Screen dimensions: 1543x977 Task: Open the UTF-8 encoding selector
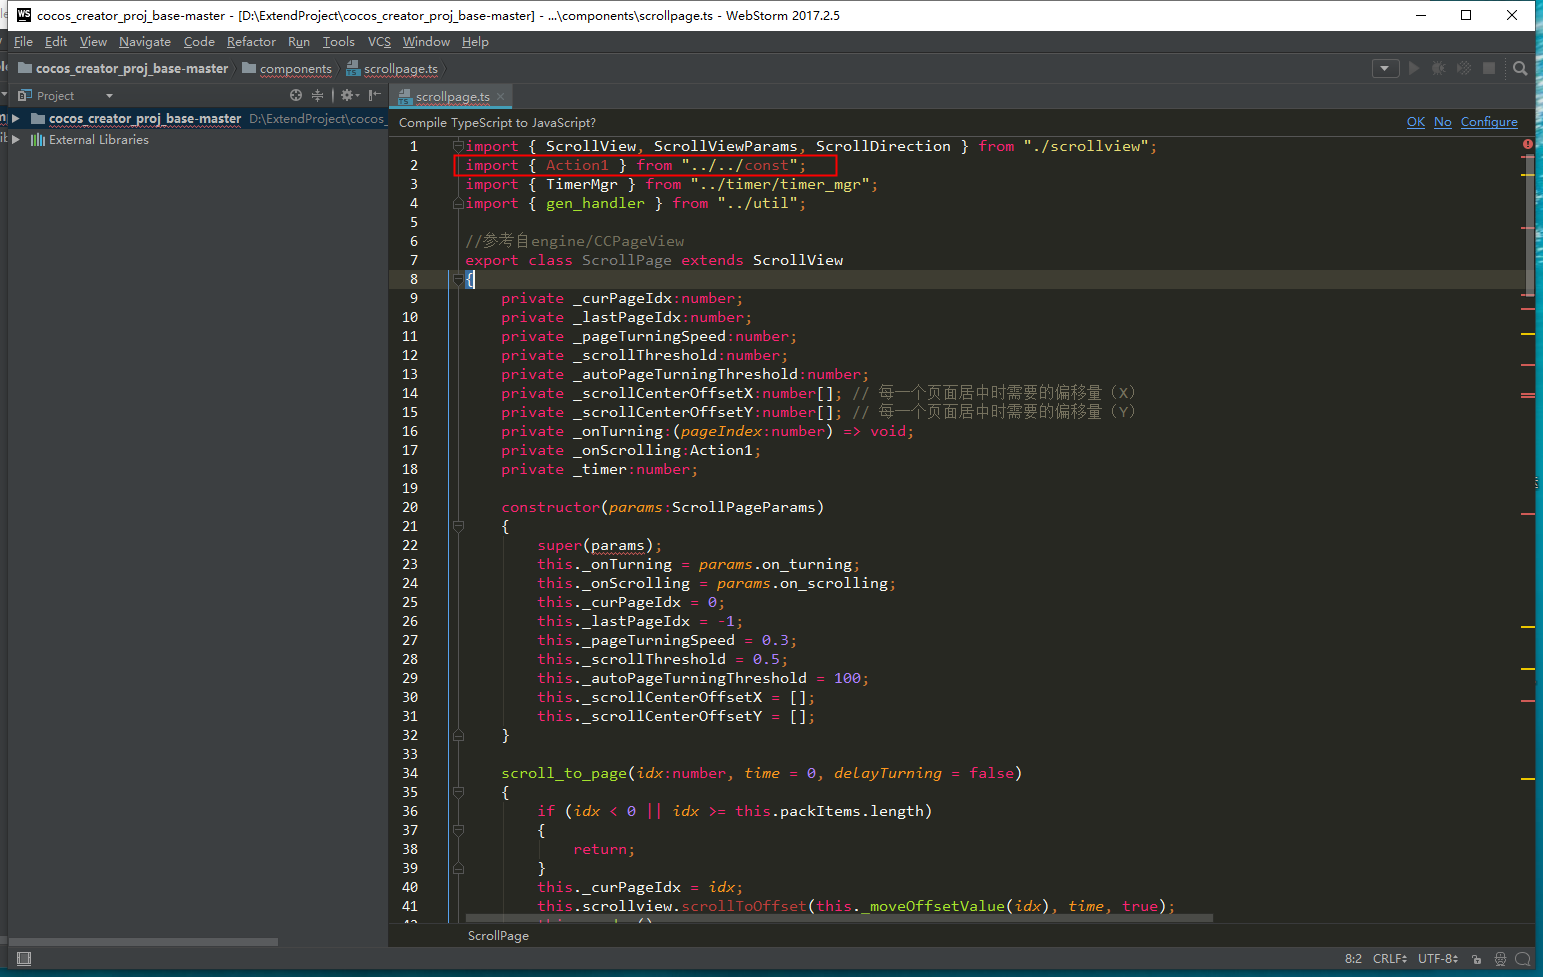coord(1437,959)
